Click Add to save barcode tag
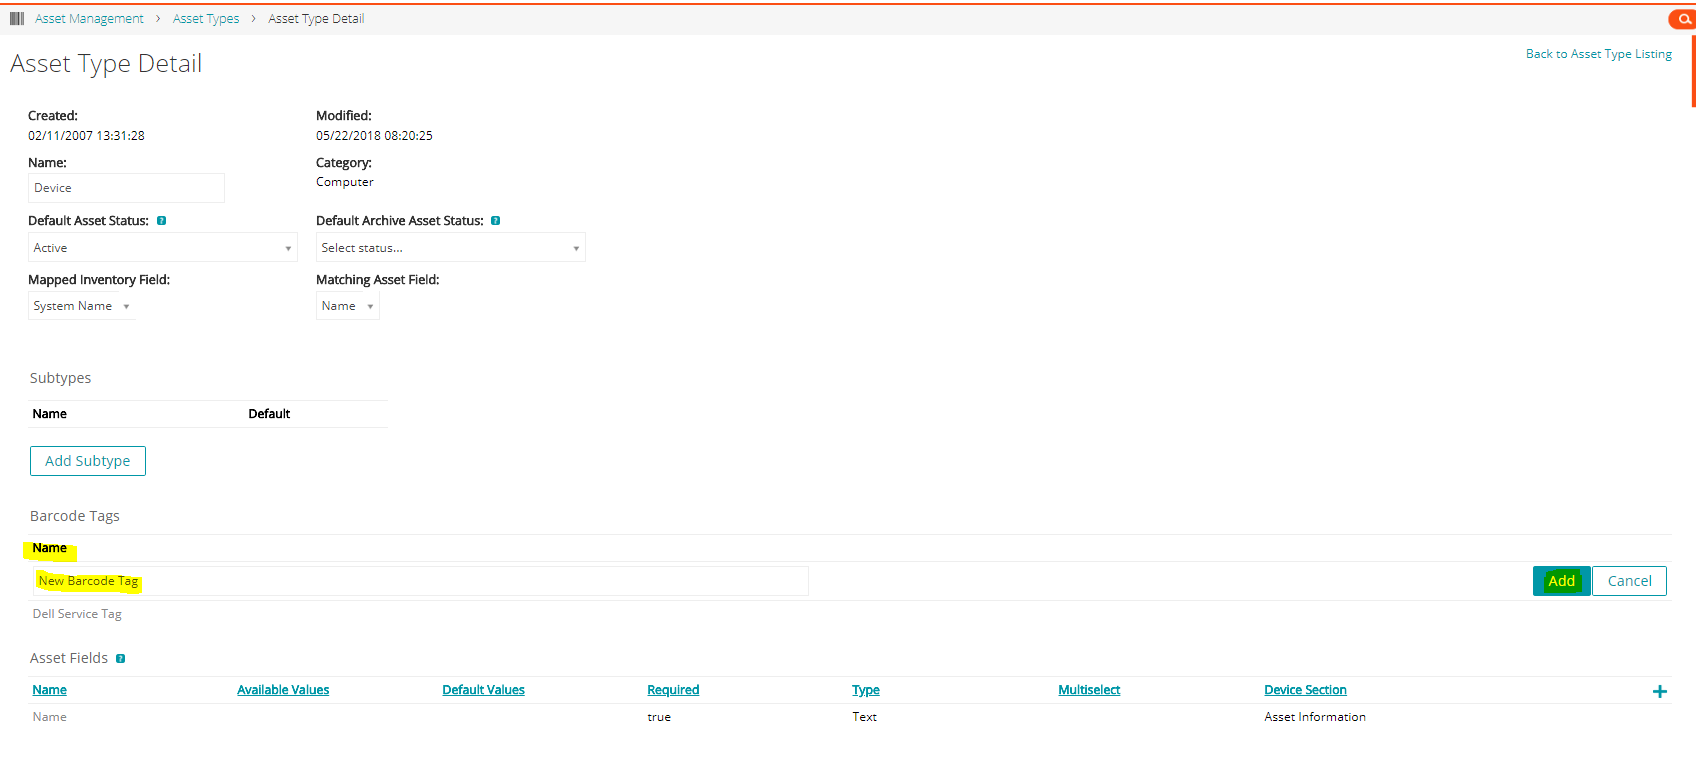Screen dimensions: 1696x760 click(x=1561, y=581)
